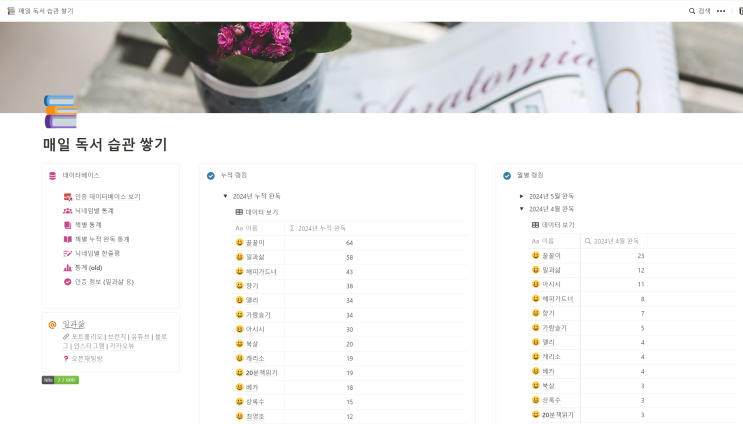The image size is (743, 424).
Task: Click the sigma icon in 2024년 누적 완독 header
Action: pos(292,228)
